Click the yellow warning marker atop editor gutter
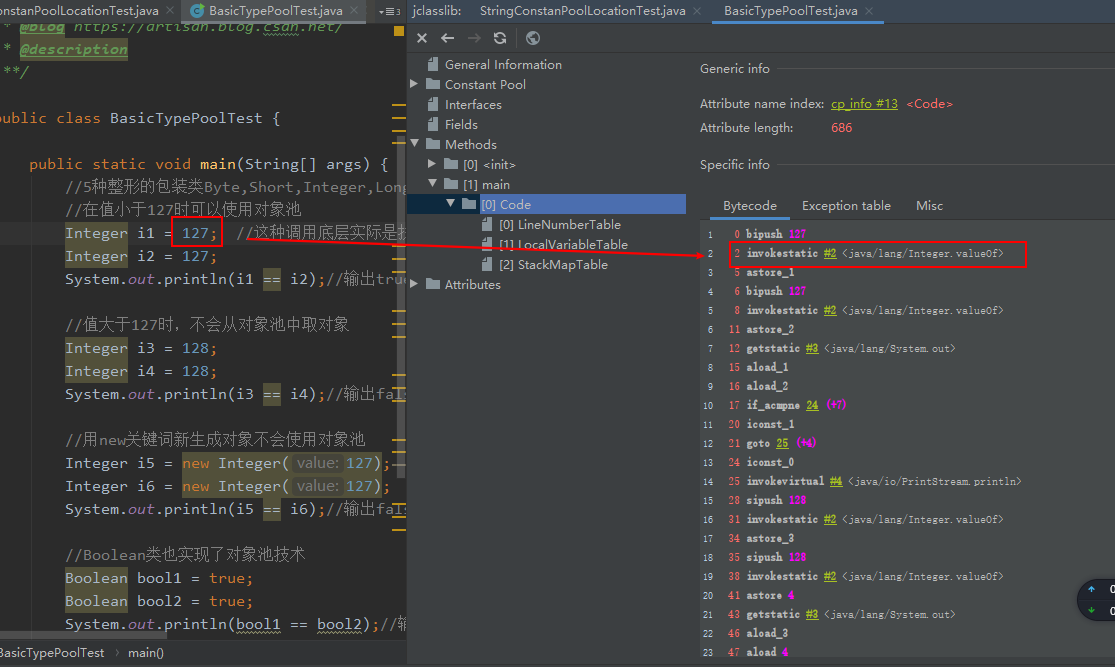This screenshot has width=1115, height=667. [399, 31]
